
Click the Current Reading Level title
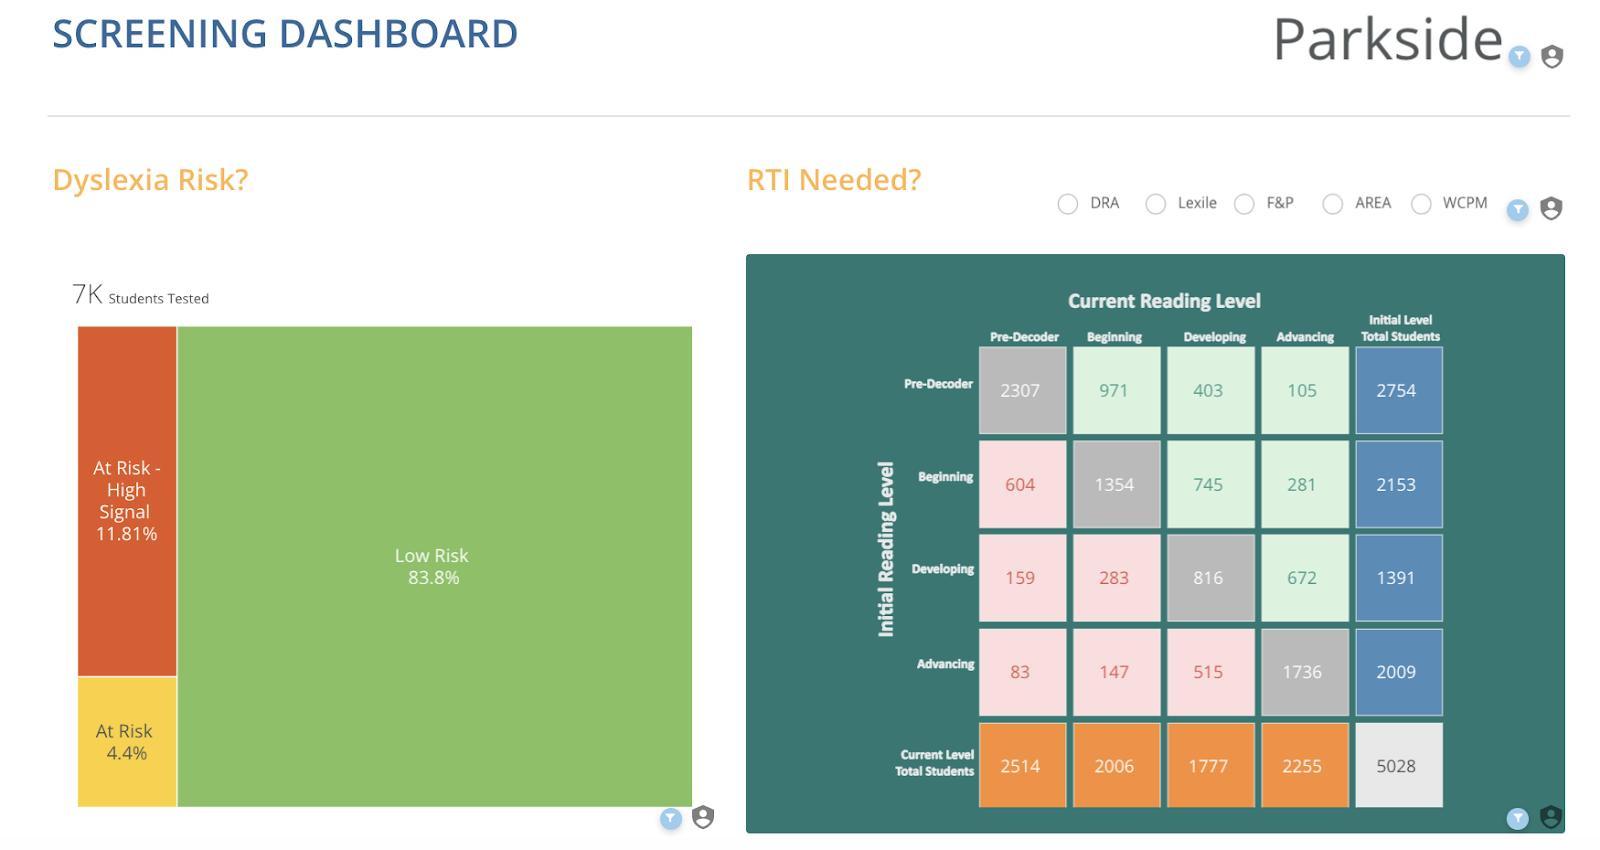coord(1164,301)
